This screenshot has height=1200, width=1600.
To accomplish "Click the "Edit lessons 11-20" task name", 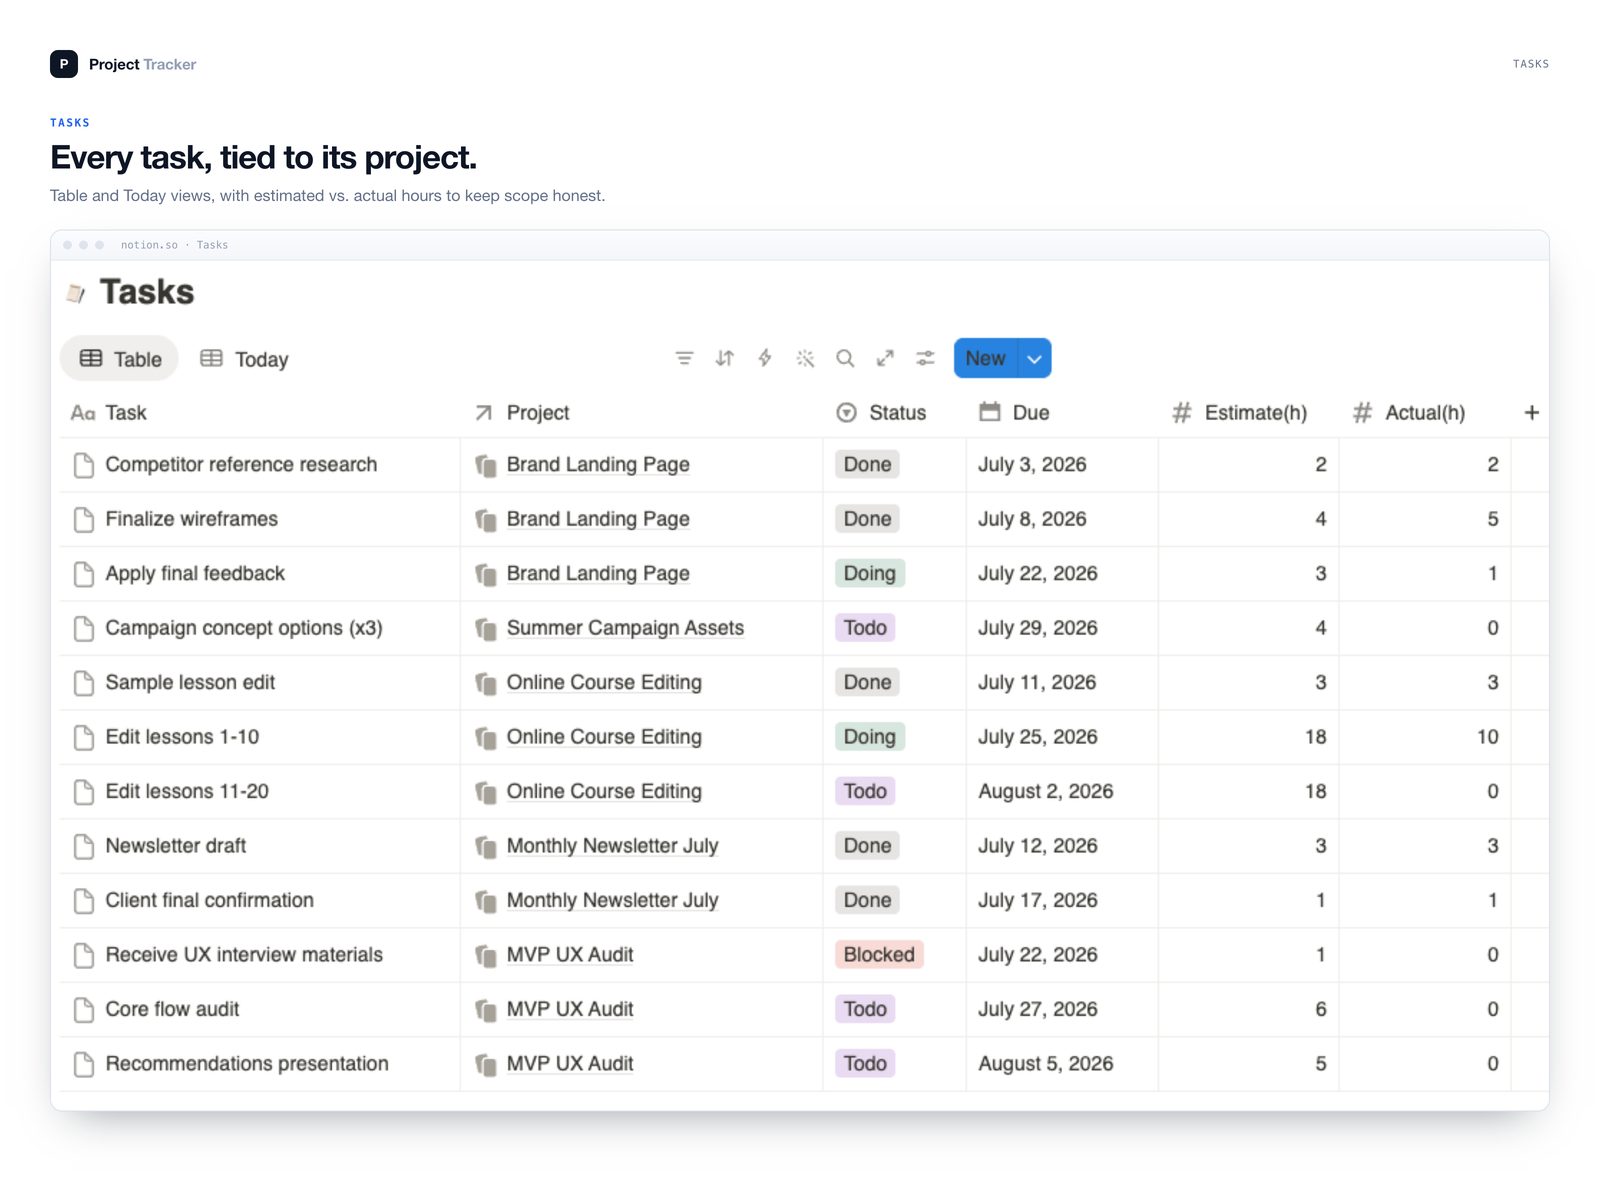I will pyautogui.click(x=187, y=792).
